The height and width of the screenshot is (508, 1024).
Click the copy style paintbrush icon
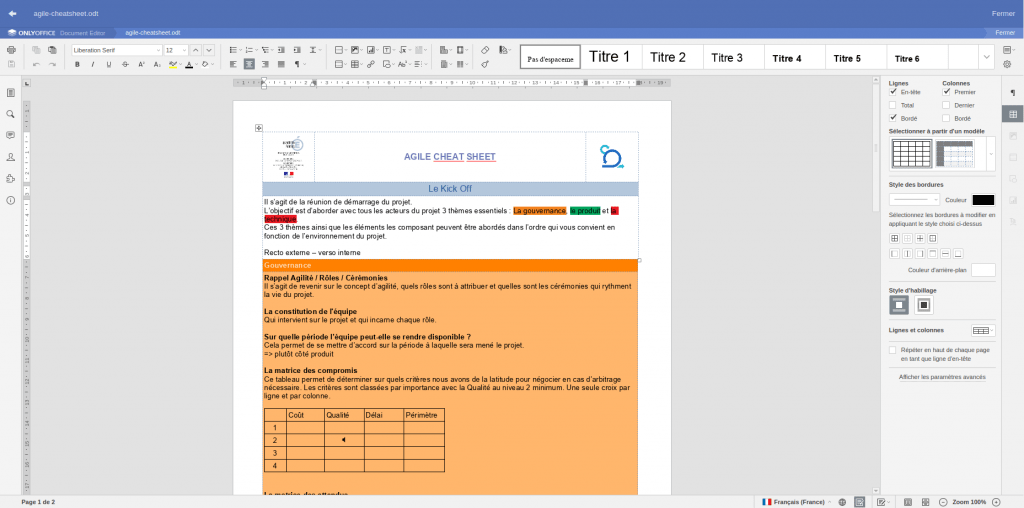coord(485,64)
